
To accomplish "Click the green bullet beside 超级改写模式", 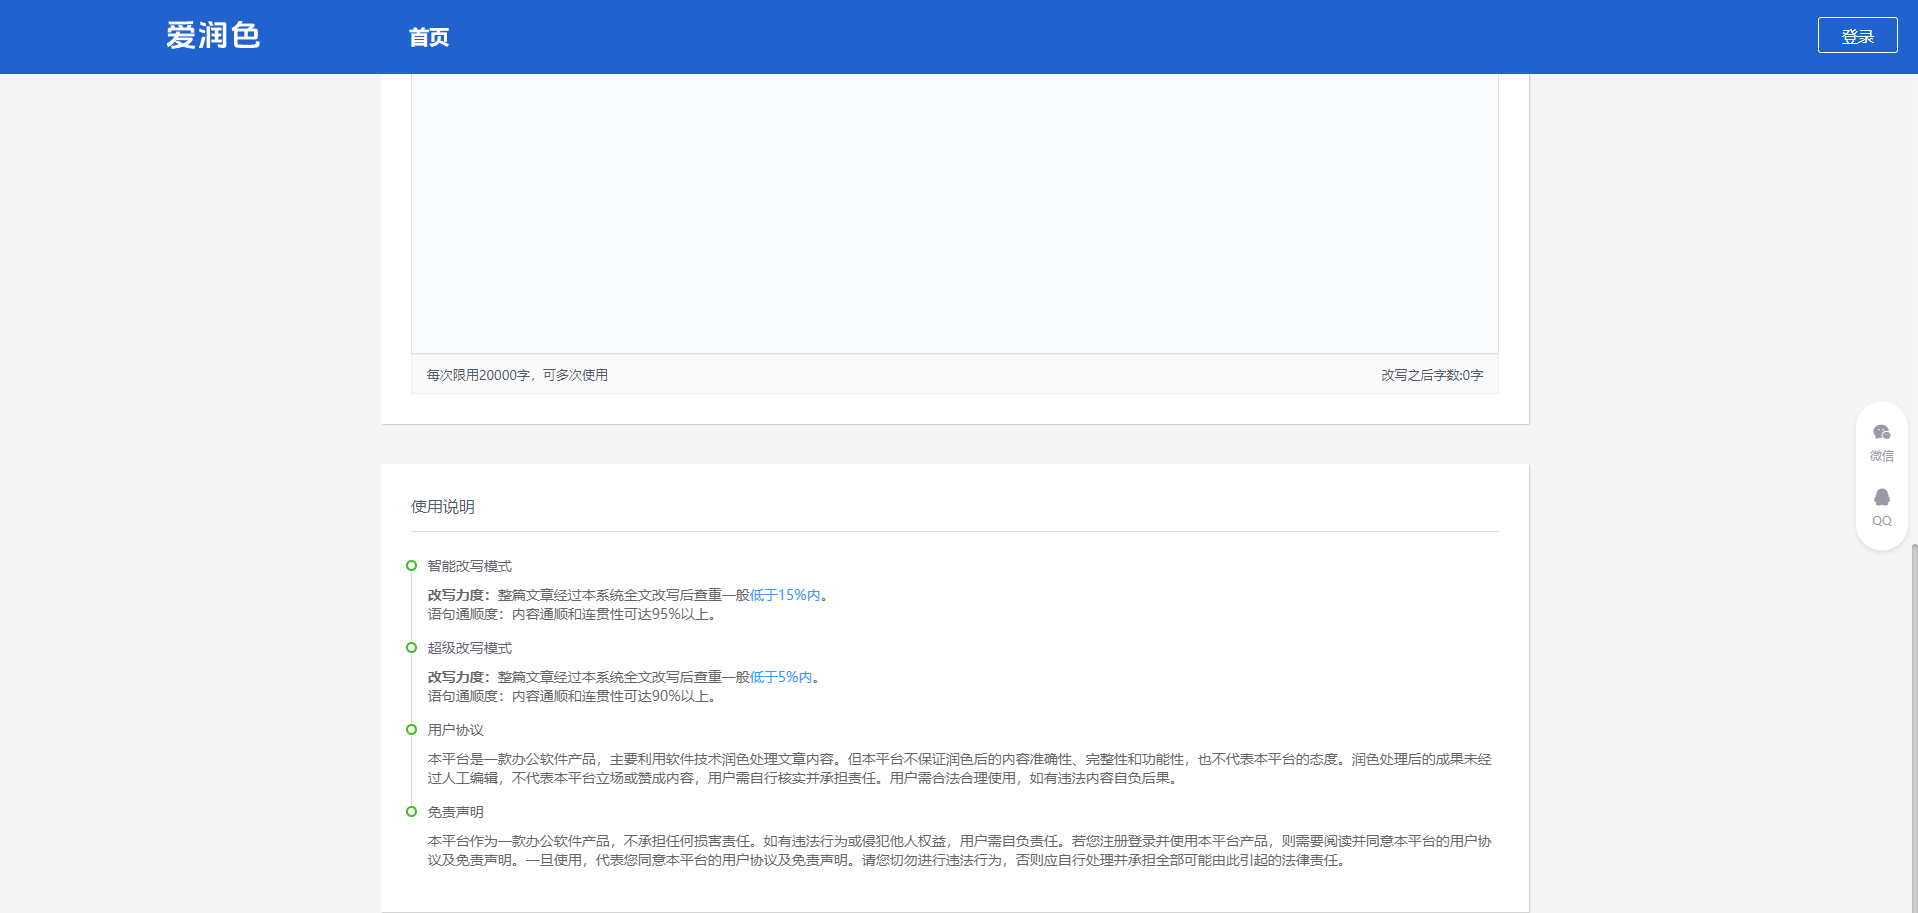I will click(x=411, y=648).
